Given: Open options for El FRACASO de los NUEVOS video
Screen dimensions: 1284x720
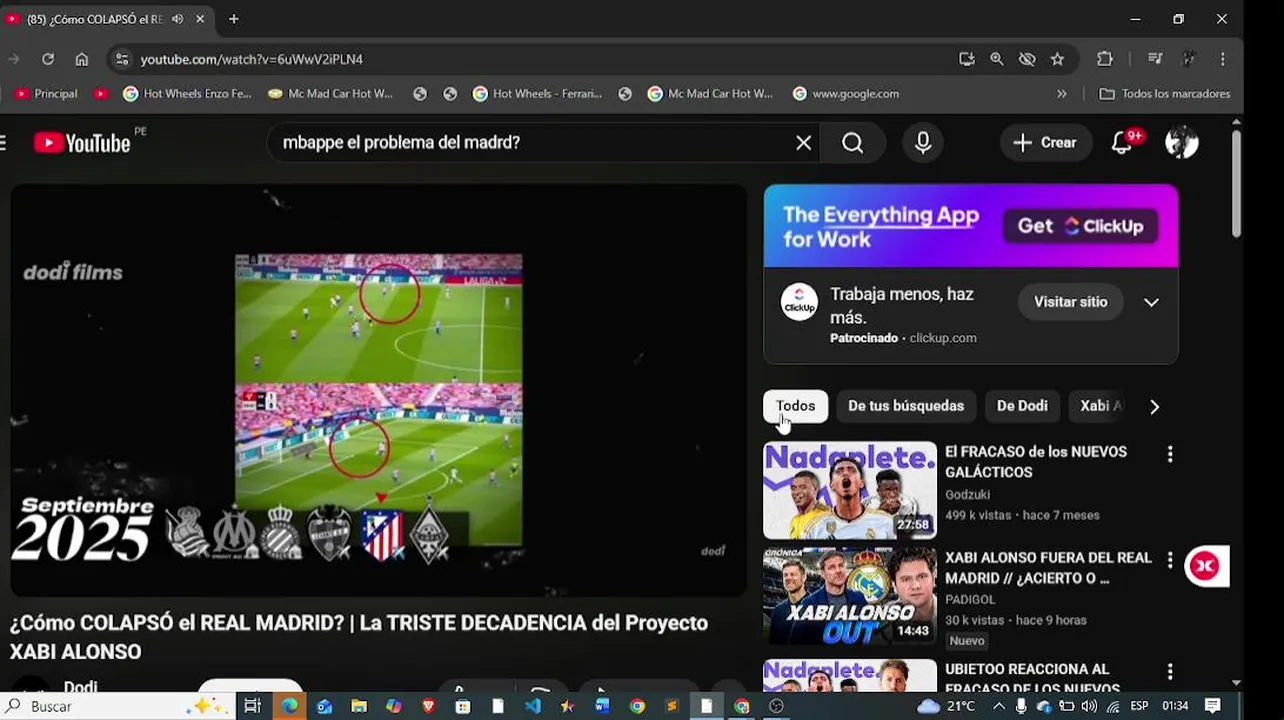Looking at the screenshot, I should tap(1170, 455).
